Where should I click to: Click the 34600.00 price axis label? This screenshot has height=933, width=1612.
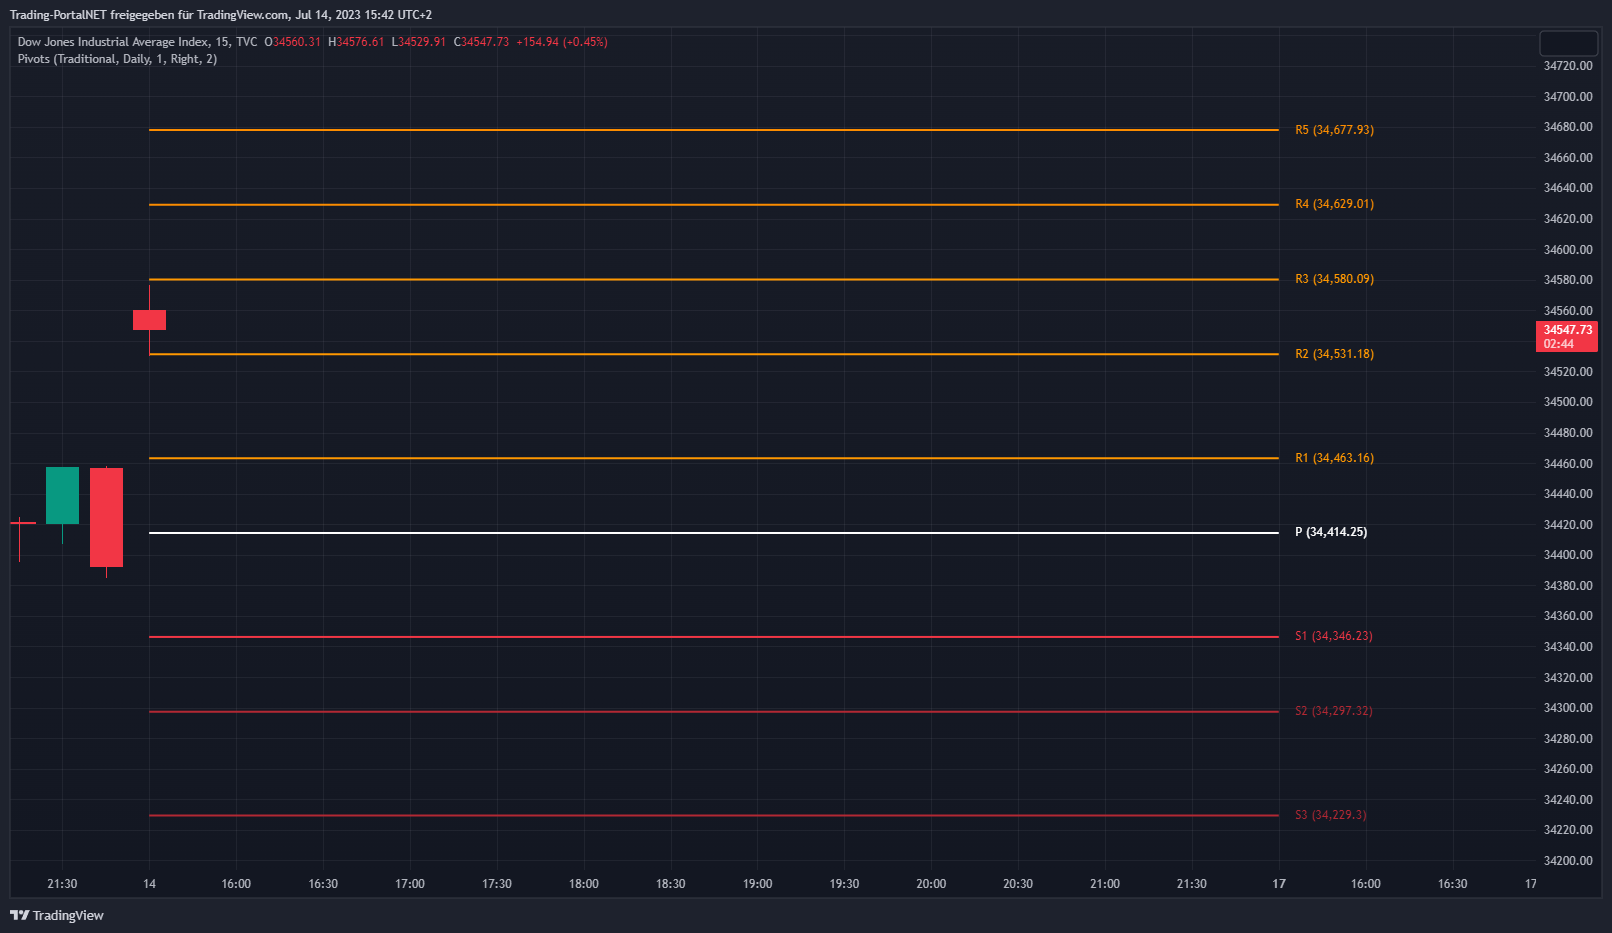[1568, 250]
